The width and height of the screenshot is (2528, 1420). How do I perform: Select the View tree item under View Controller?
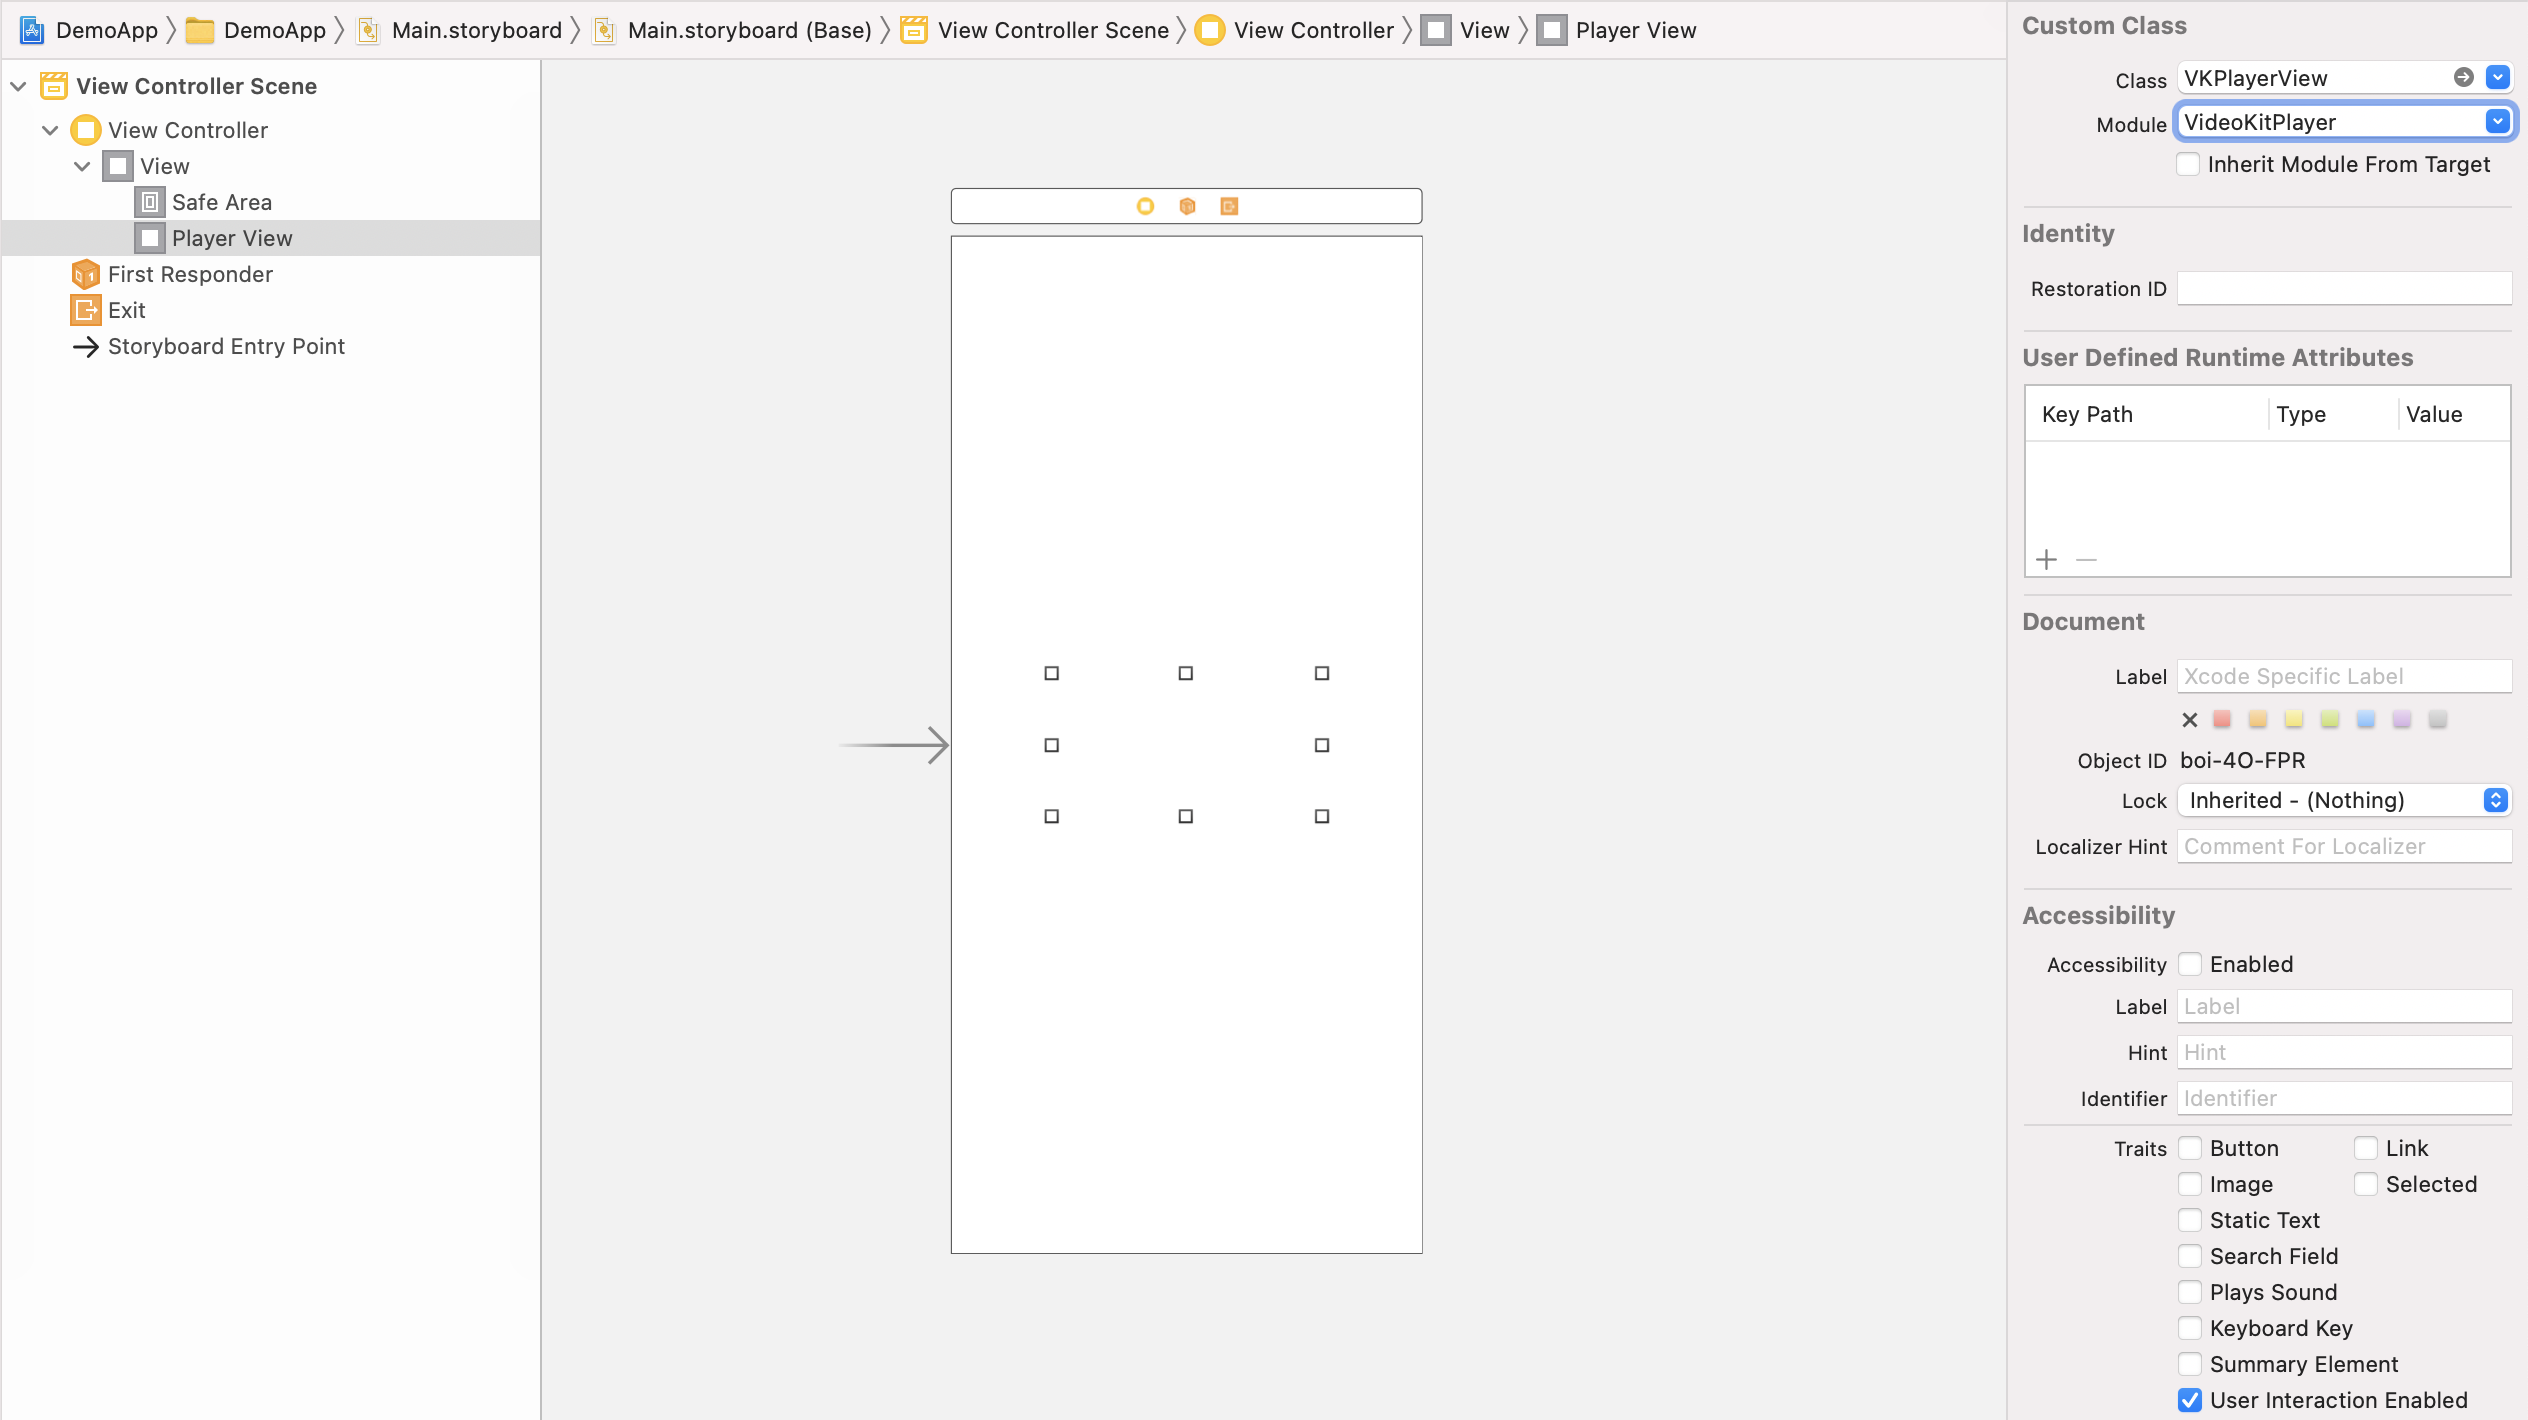point(163,165)
